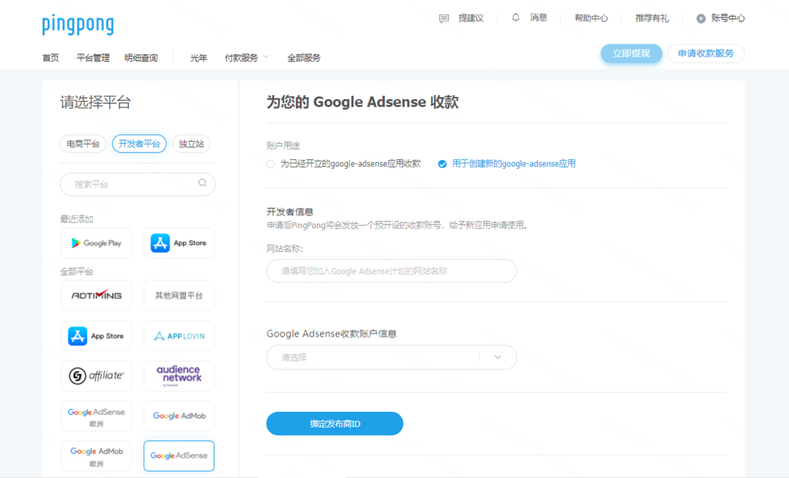
Task: Open the 光年 nav item
Action: click(x=199, y=58)
